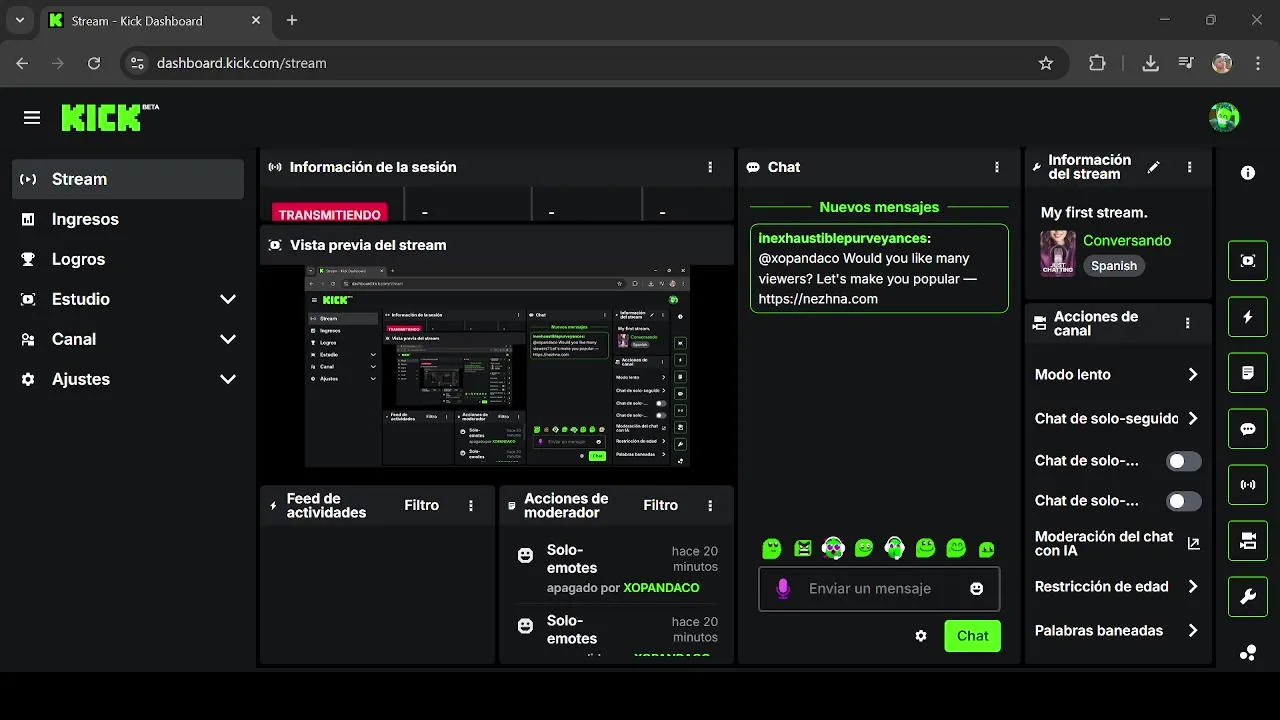Open options menu for Información del stream
Screen dimensions: 1280x720
1189,167
